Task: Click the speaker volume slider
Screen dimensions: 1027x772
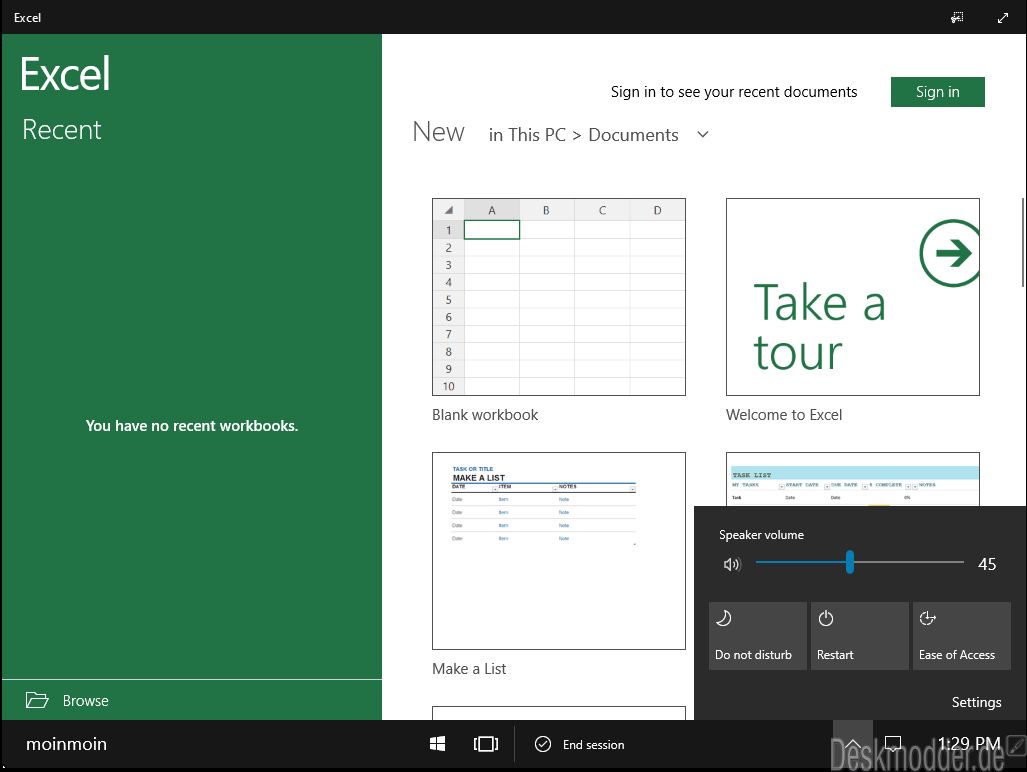Action: pos(850,564)
